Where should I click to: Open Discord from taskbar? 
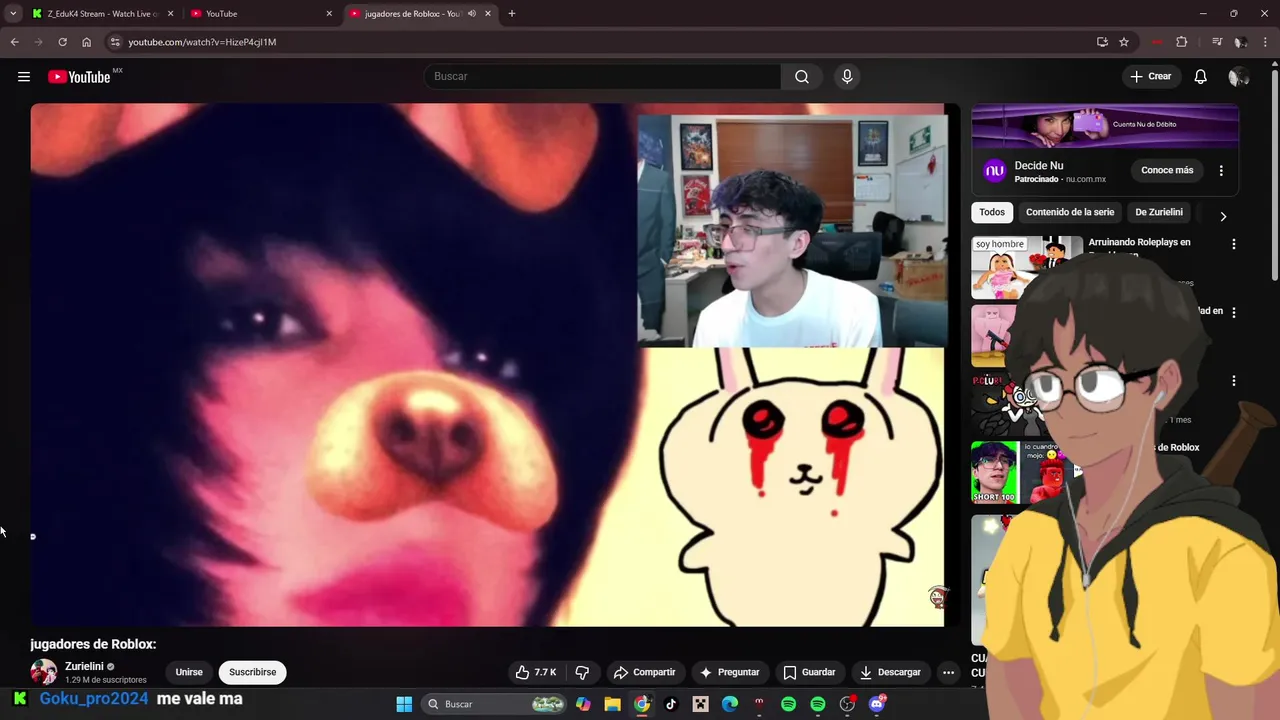click(877, 704)
